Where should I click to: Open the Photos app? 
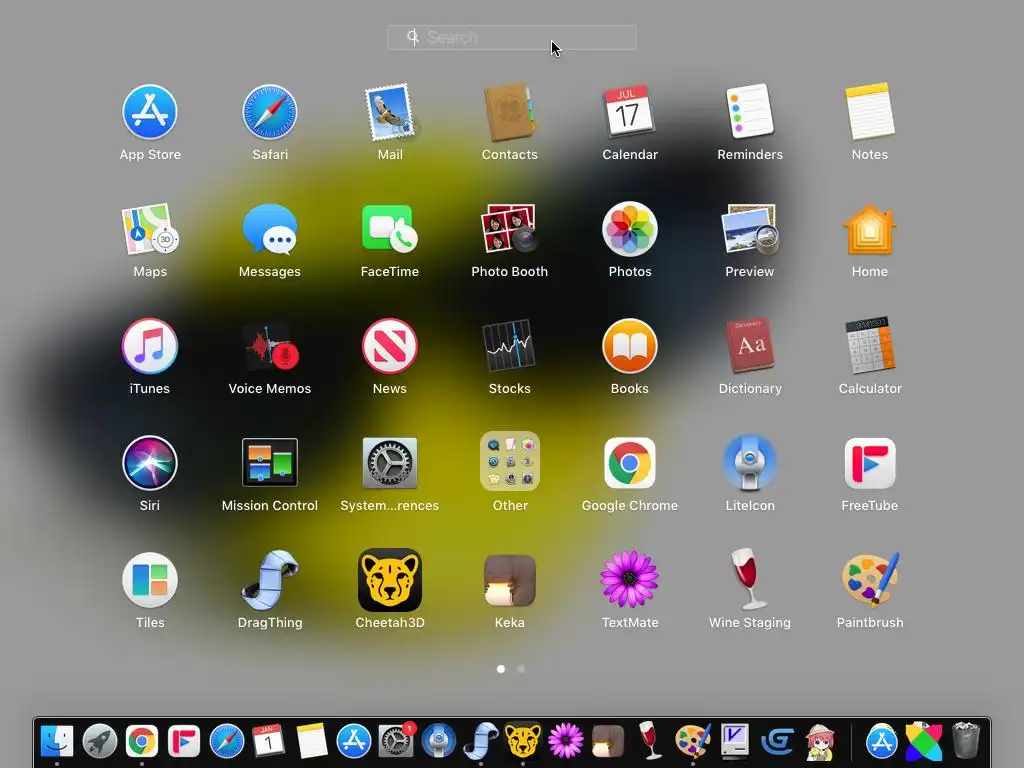(630, 229)
